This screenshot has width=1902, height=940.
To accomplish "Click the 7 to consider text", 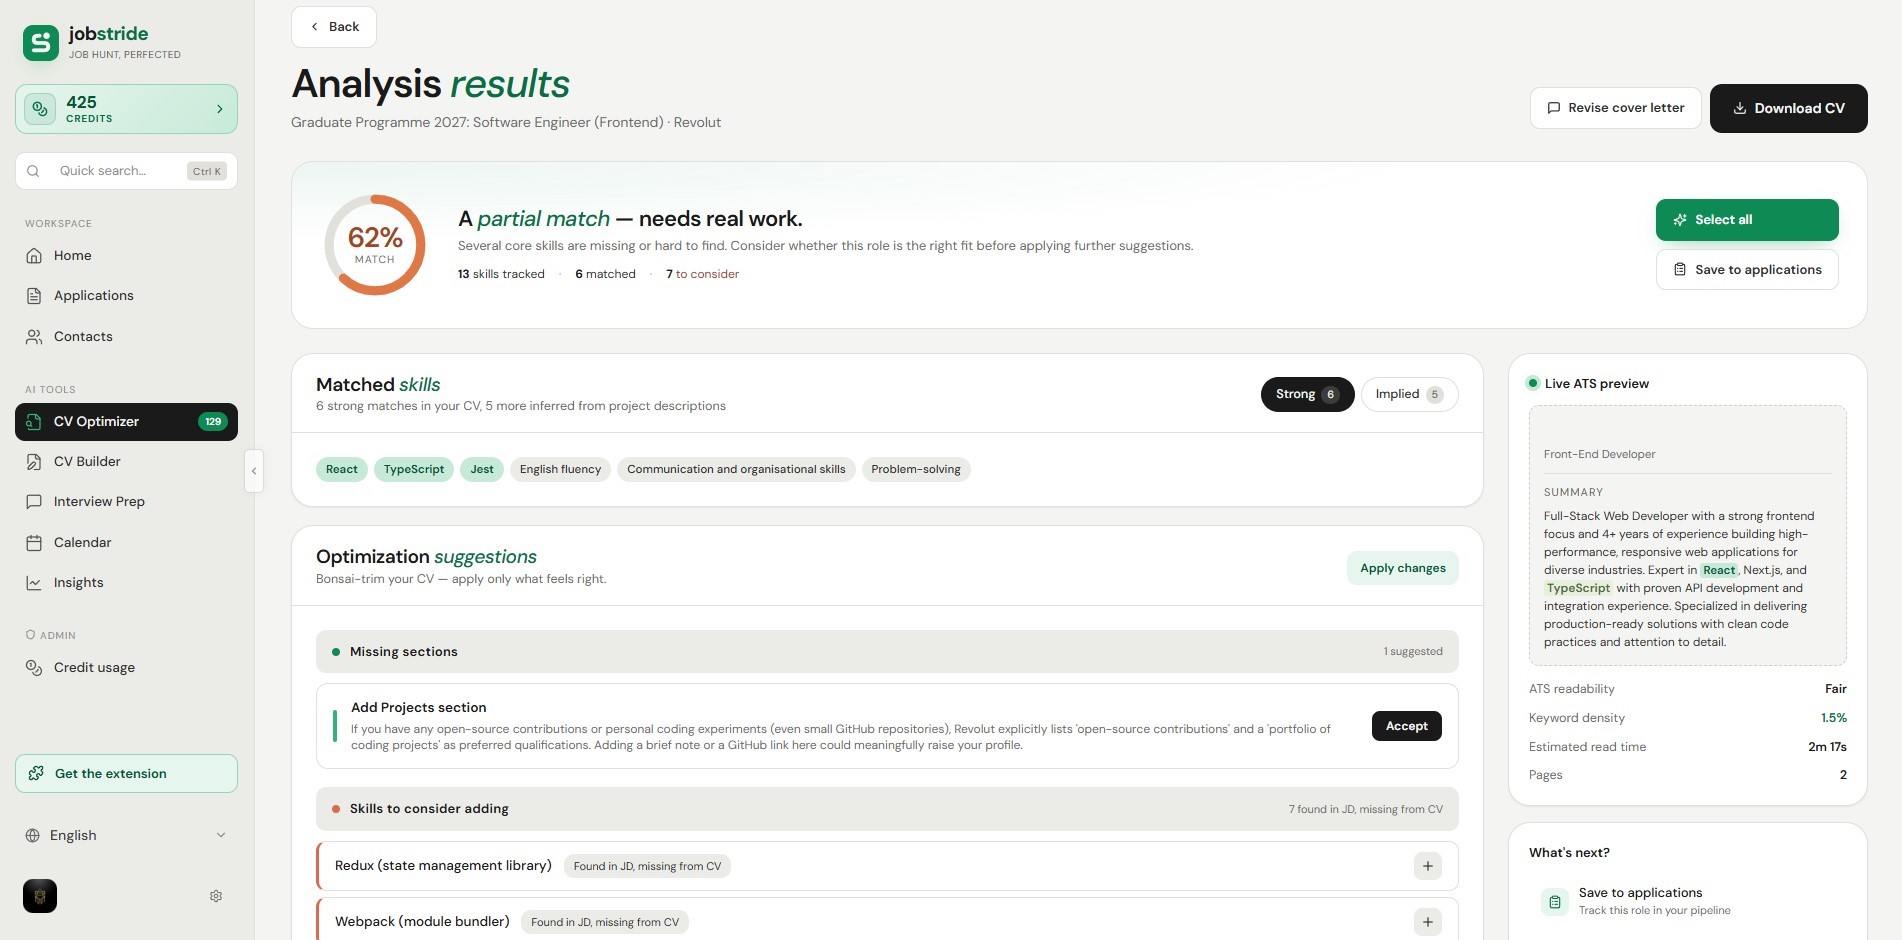I will [703, 274].
